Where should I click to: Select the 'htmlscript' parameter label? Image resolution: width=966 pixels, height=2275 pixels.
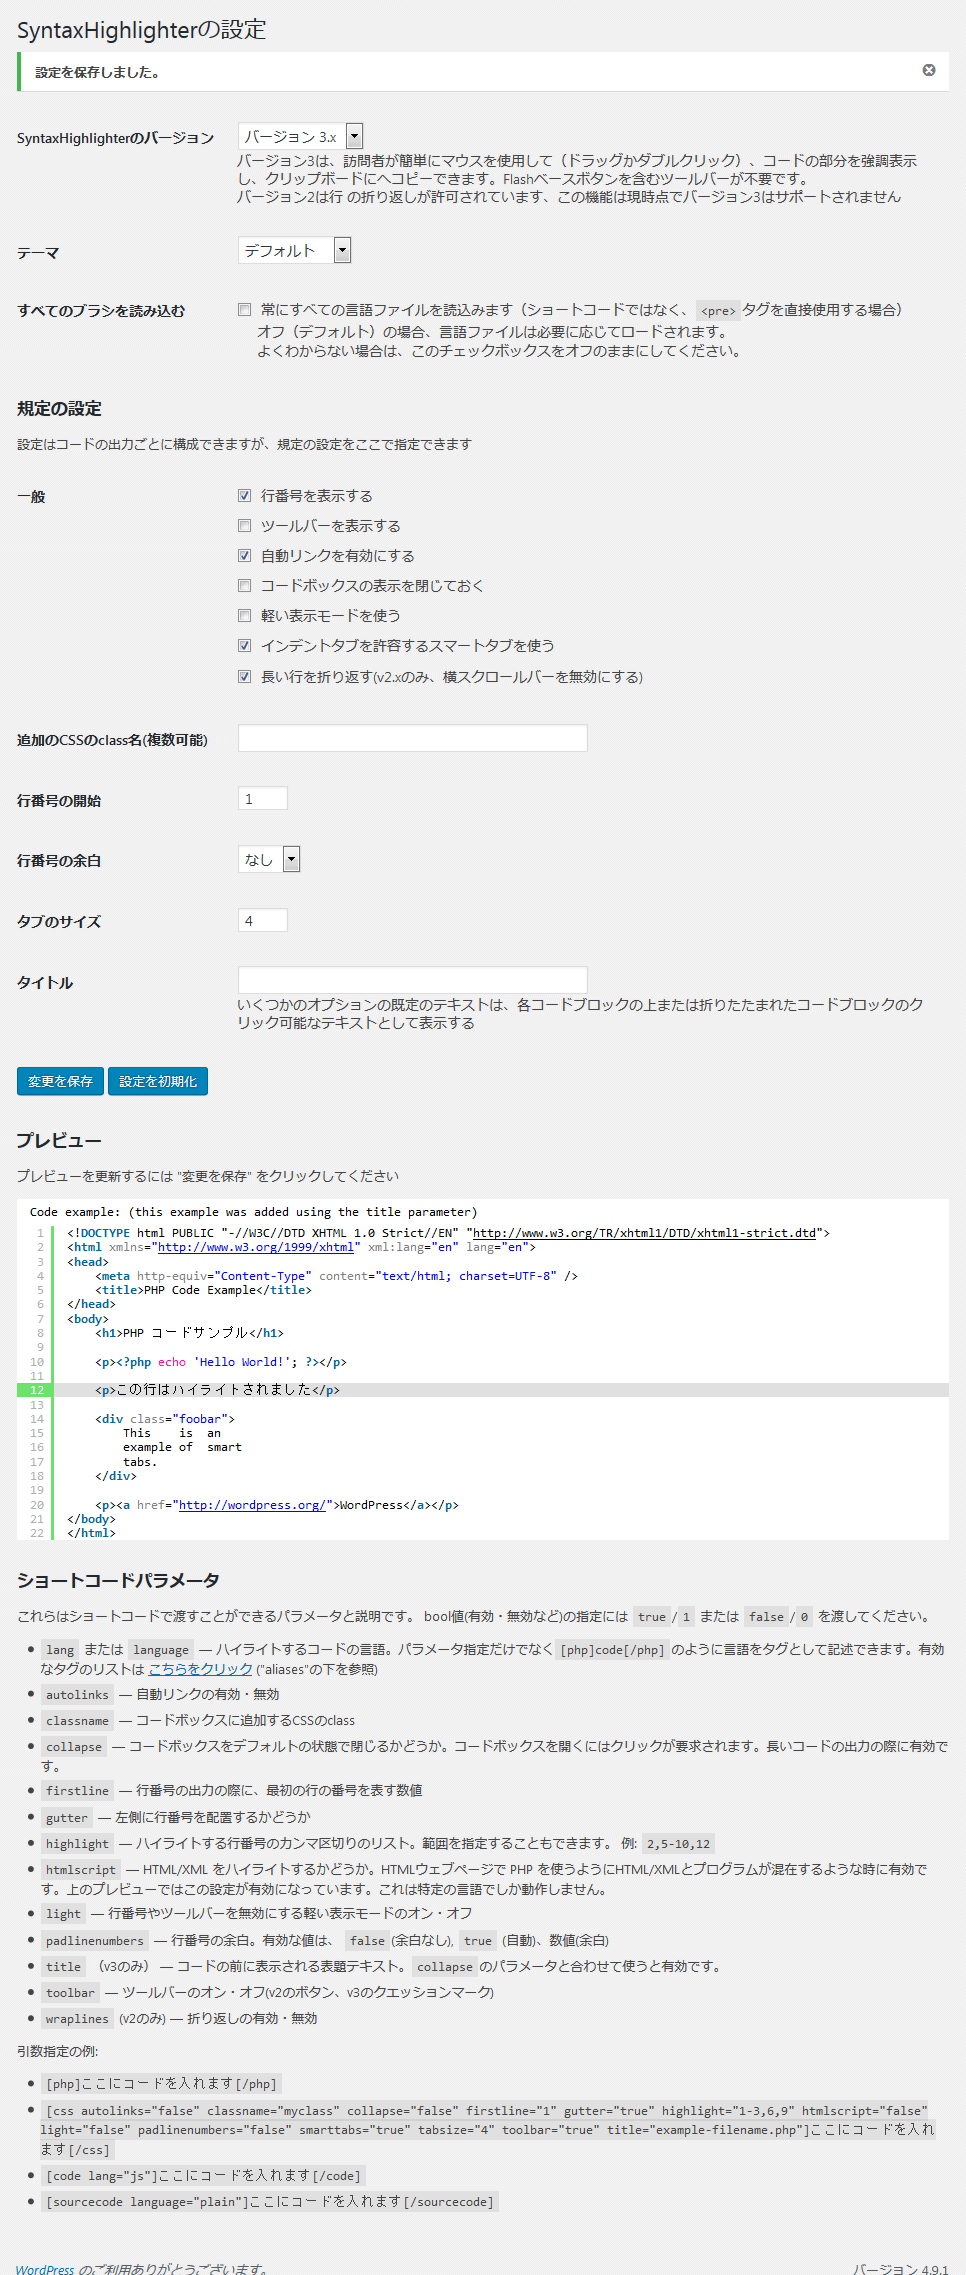(81, 1870)
